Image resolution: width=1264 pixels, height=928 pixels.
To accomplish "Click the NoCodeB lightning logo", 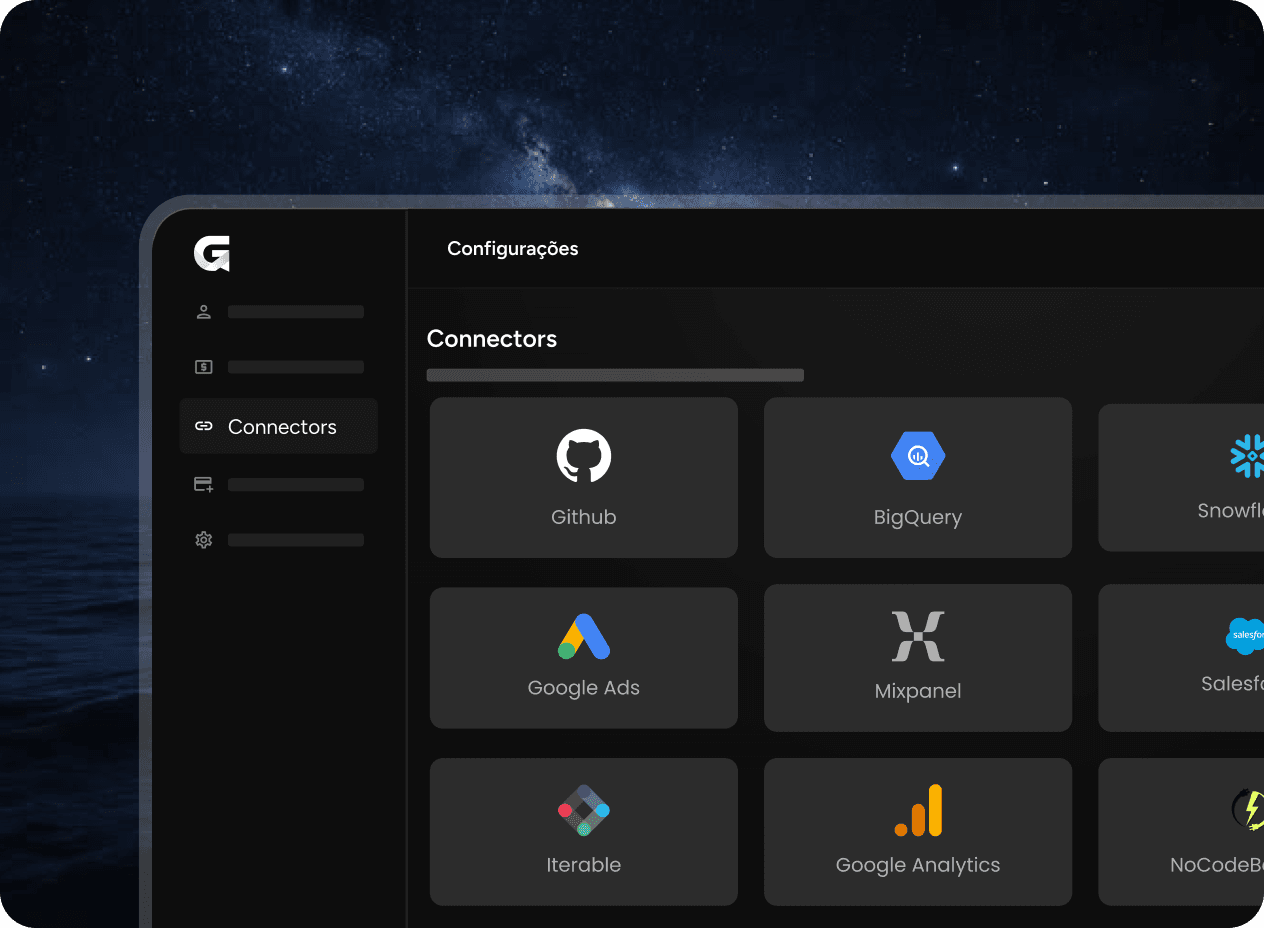I will (1248, 809).
